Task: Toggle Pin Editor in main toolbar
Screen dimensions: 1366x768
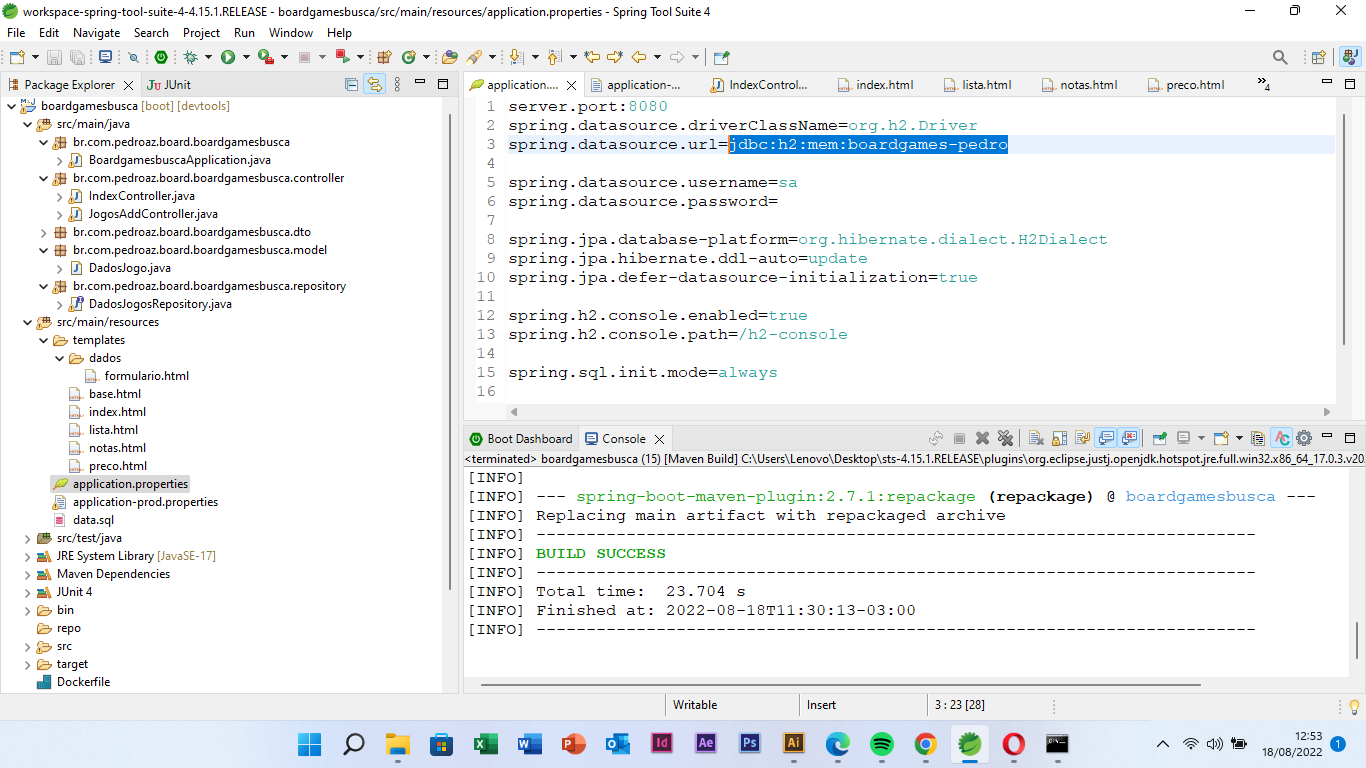Action: 720,57
